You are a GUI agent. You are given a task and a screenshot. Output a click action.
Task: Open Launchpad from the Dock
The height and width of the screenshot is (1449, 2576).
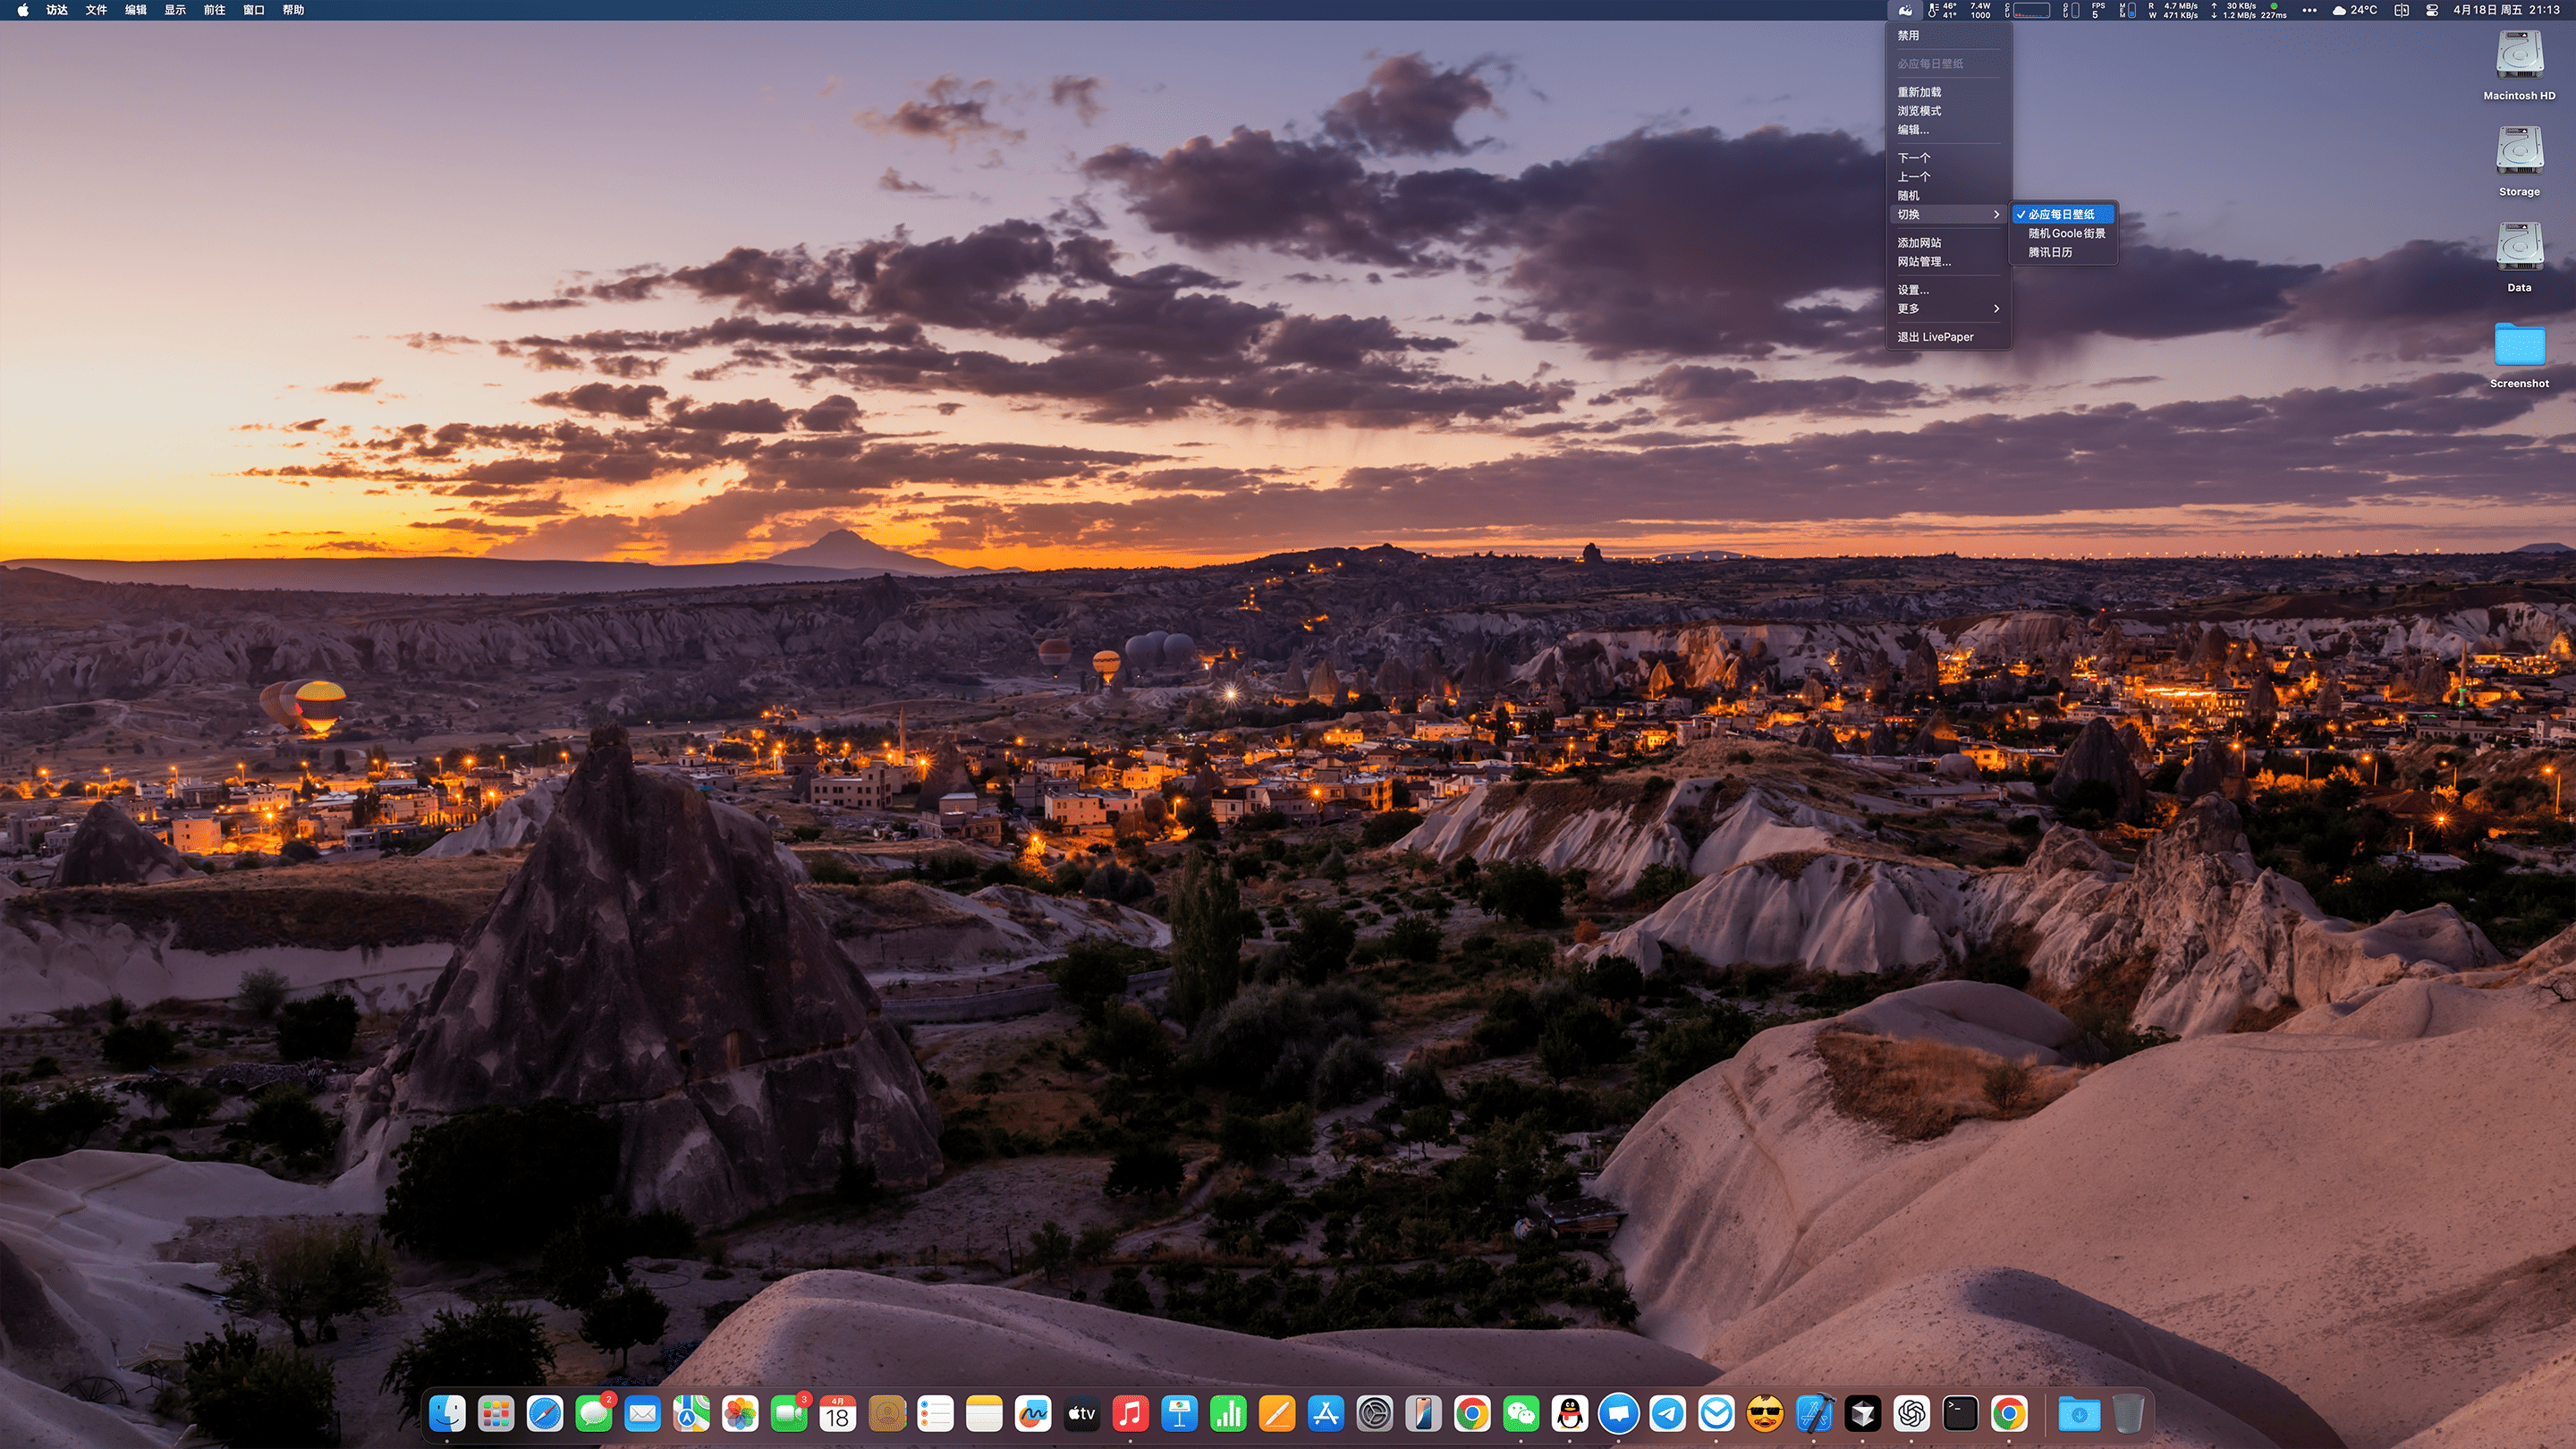(496, 1414)
